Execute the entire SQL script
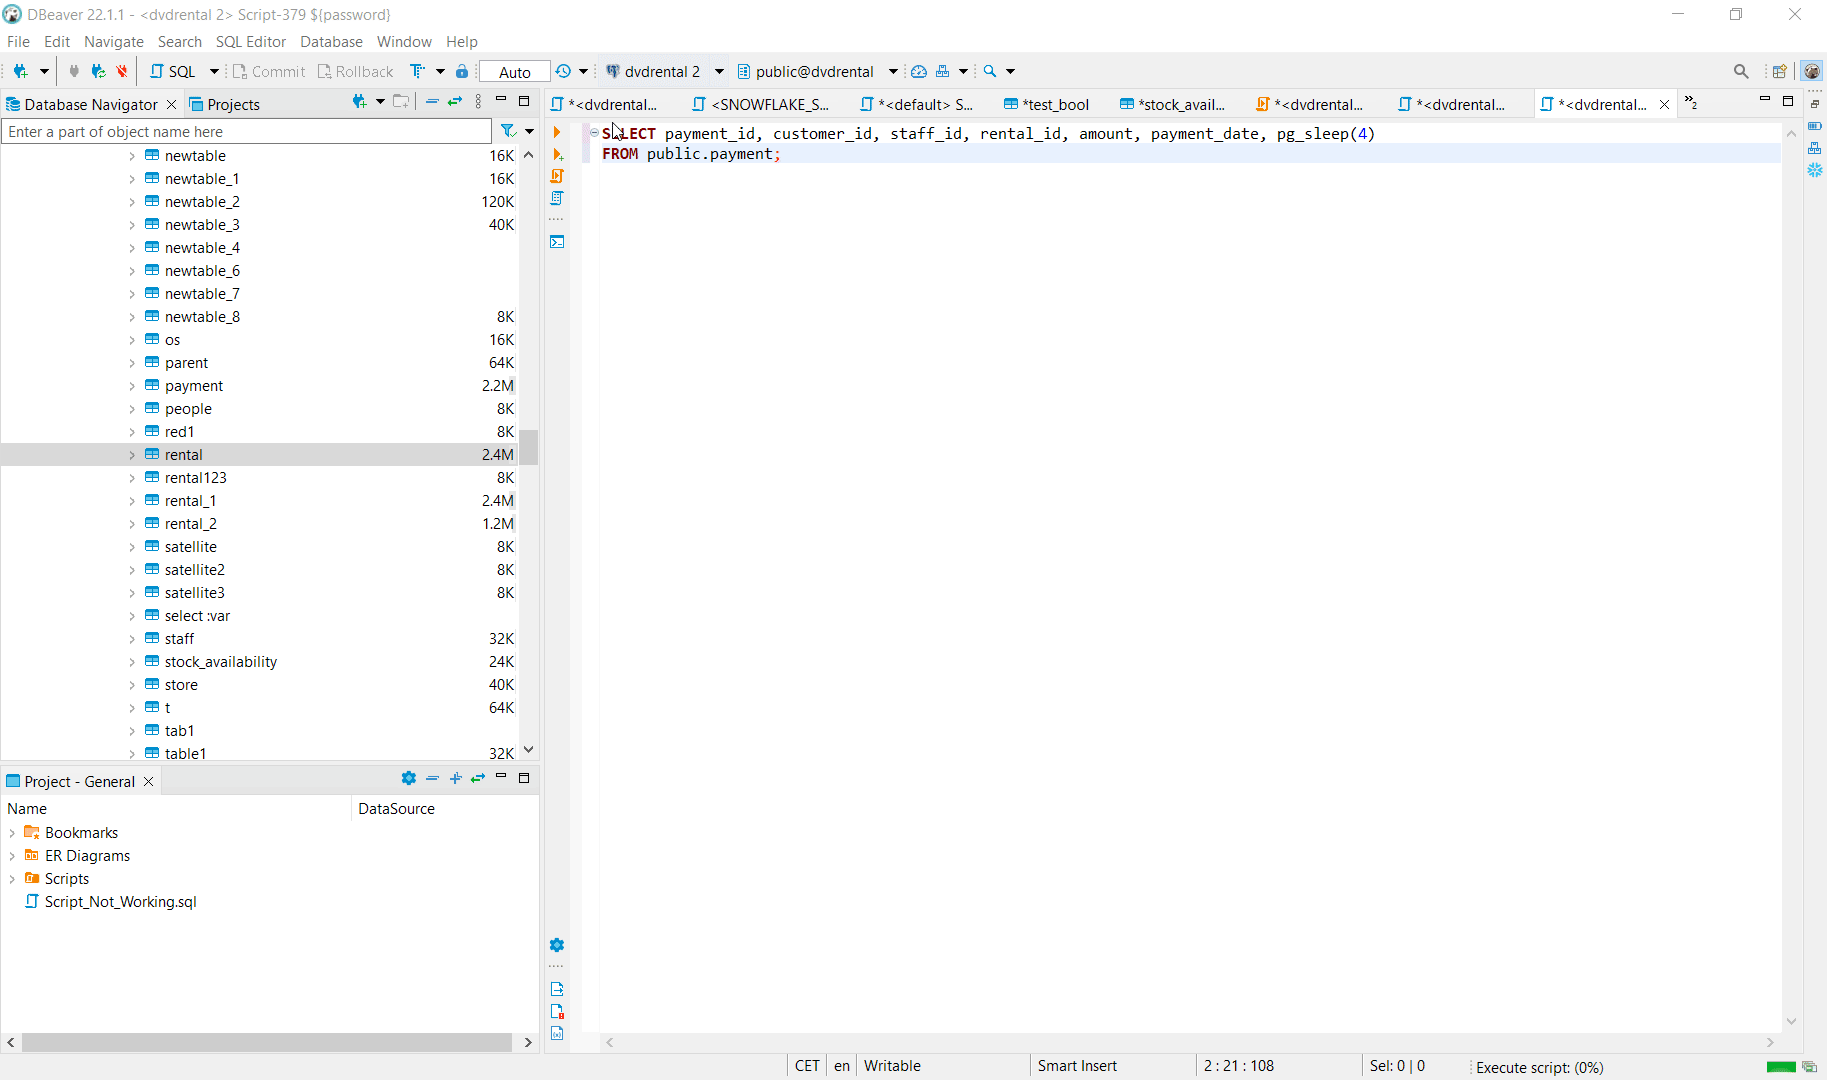The height and width of the screenshot is (1080, 1827). coord(557,176)
